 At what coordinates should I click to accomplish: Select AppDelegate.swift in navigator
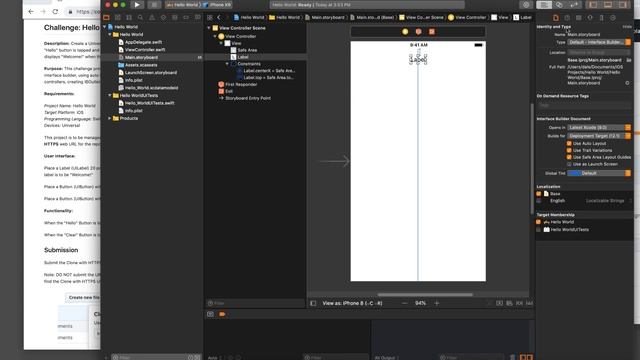[x=143, y=42]
